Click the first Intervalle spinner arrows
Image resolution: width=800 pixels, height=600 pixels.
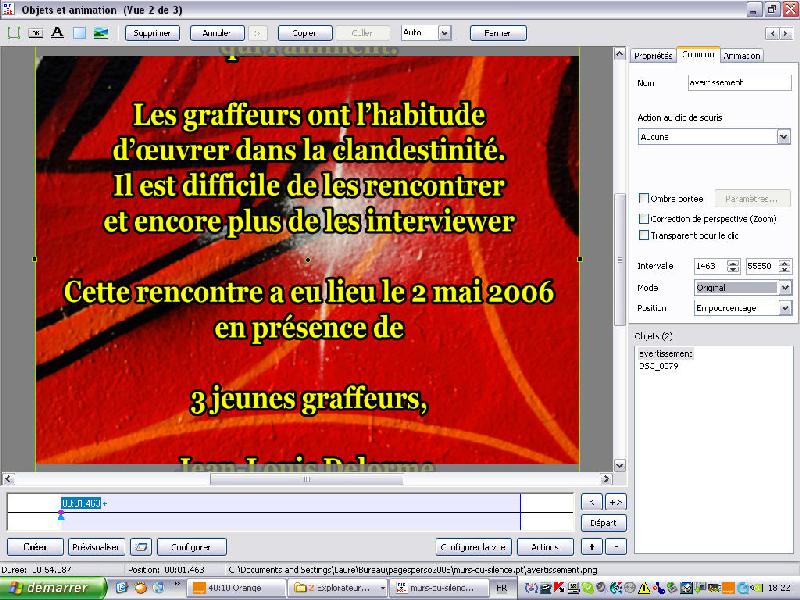click(733, 266)
